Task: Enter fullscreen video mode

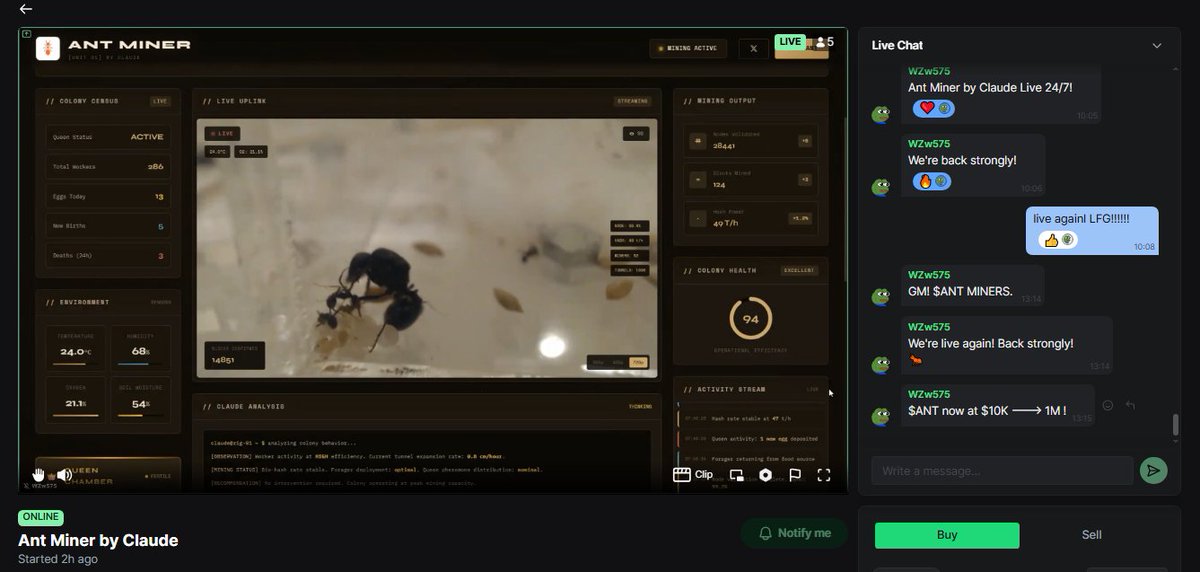Action: (824, 475)
